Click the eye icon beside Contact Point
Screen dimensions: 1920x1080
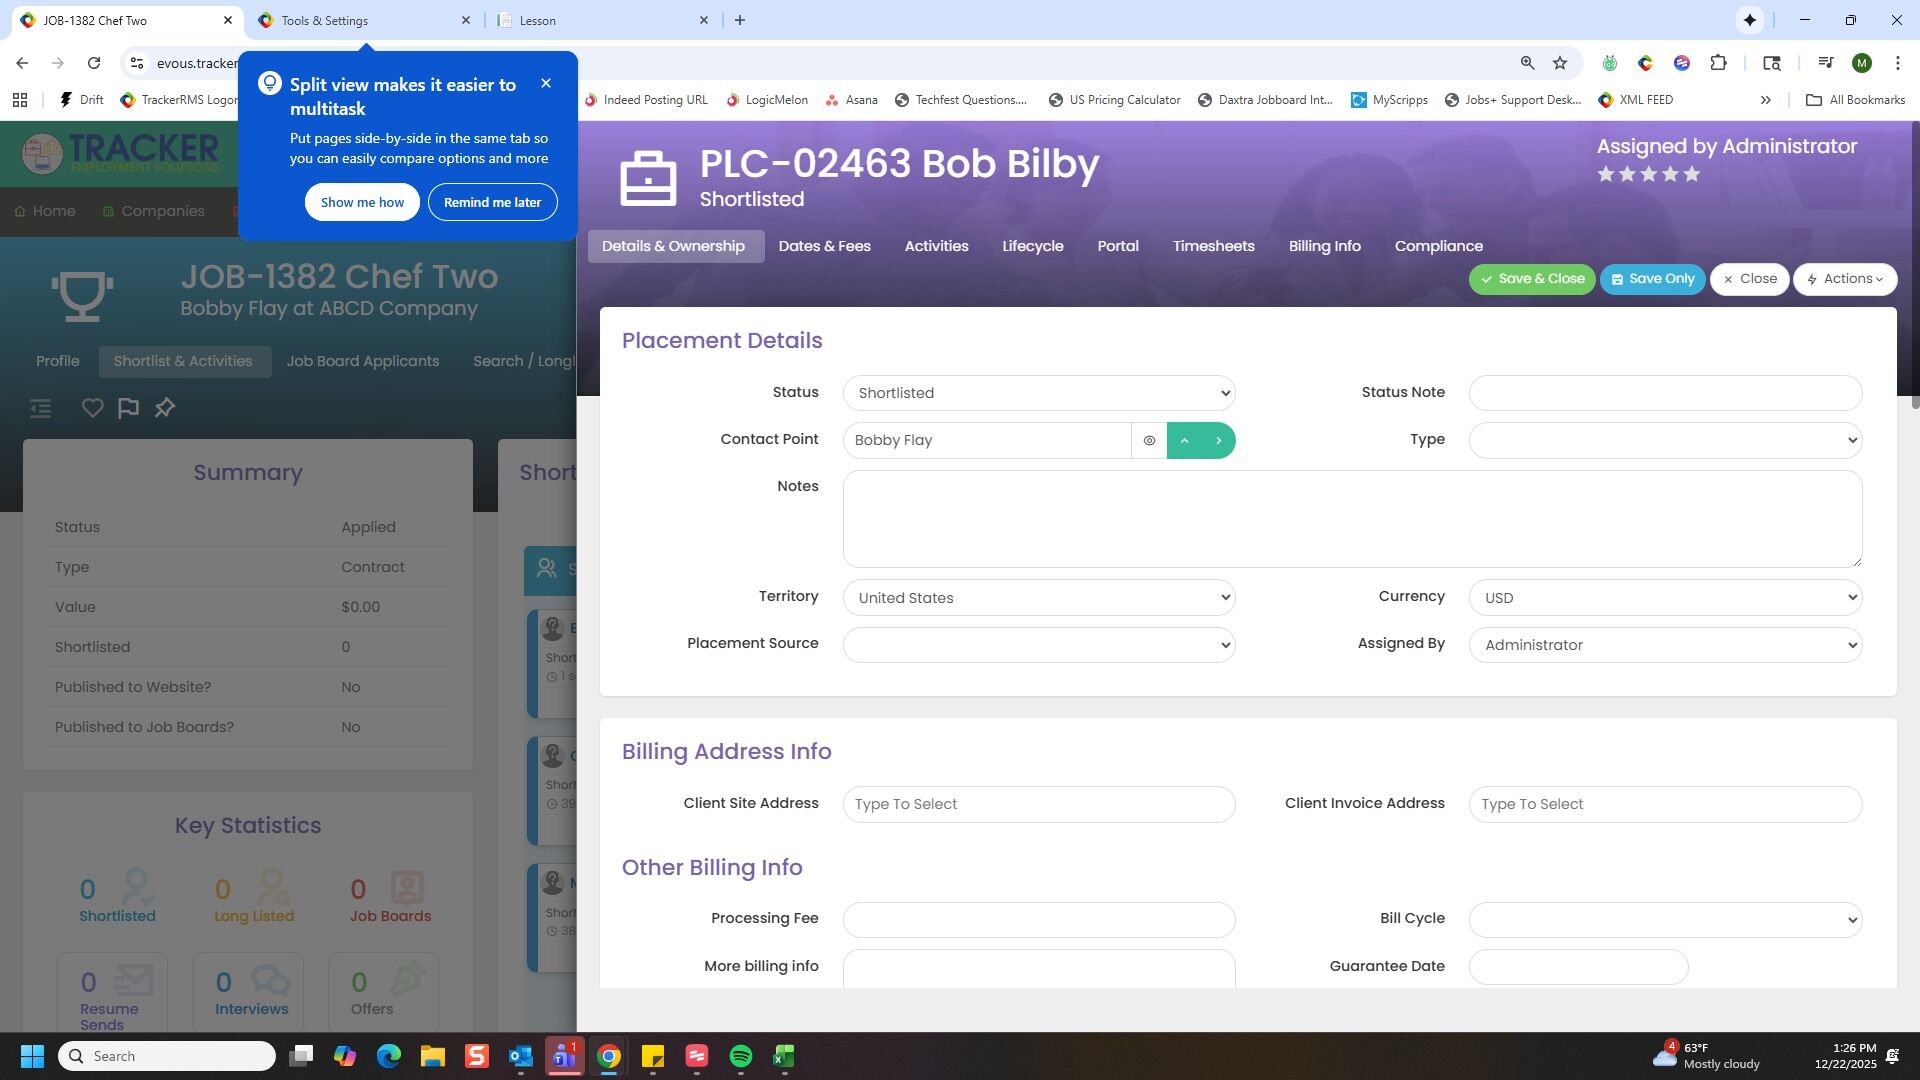click(x=1149, y=441)
